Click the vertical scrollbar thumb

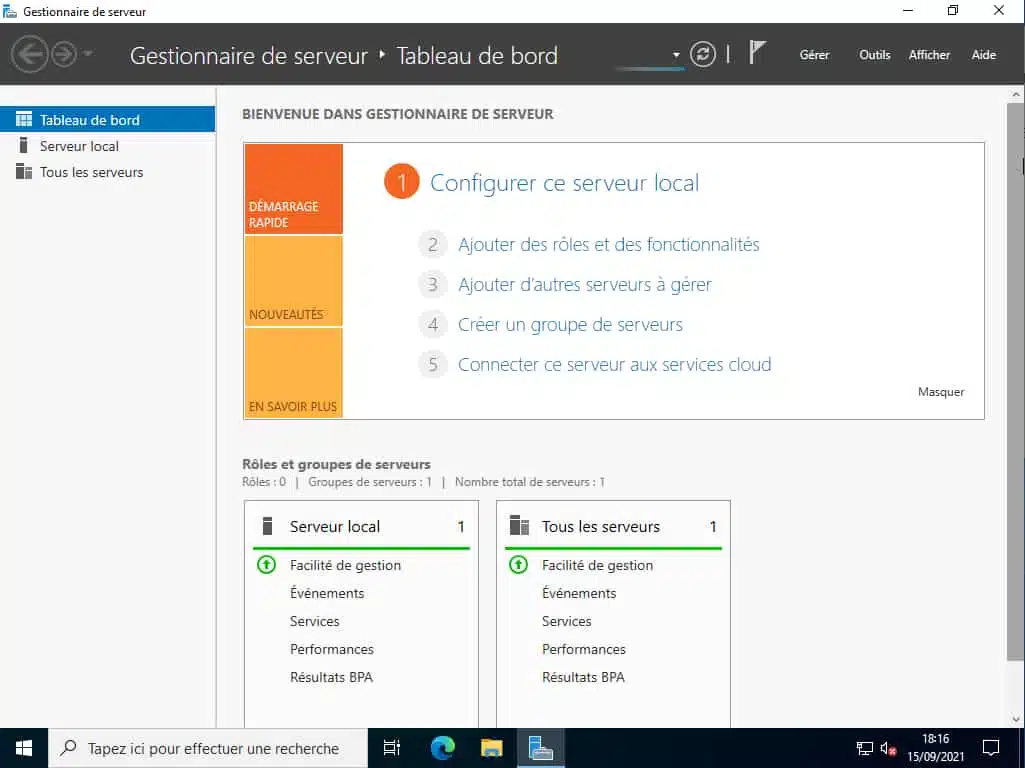(1015, 382)
